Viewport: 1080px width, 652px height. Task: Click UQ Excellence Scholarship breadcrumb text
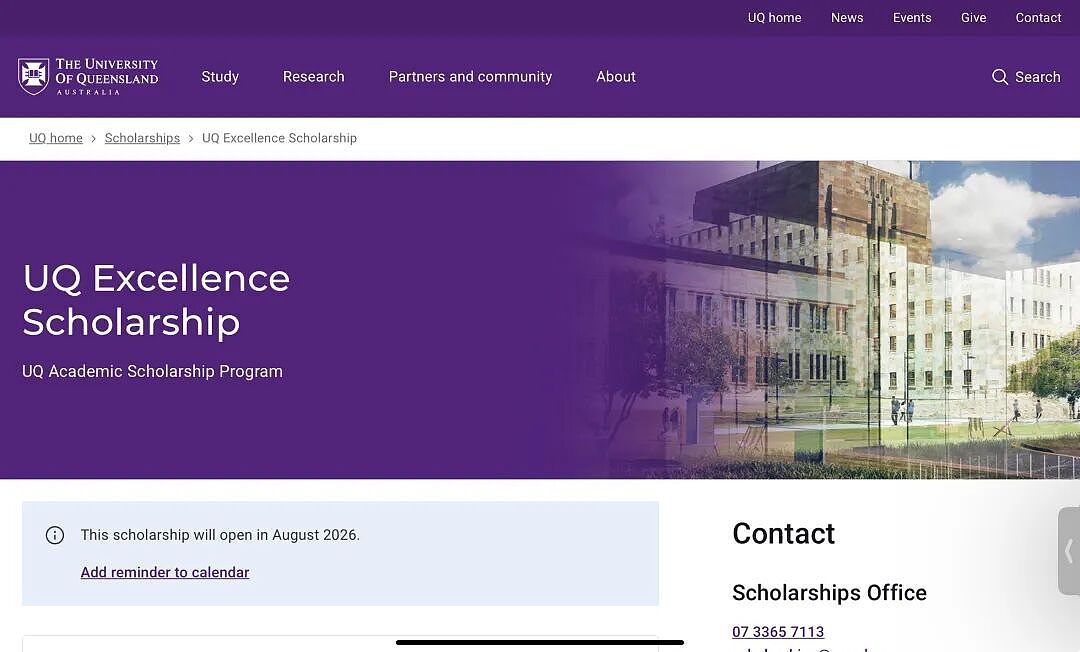pos(279,138)
